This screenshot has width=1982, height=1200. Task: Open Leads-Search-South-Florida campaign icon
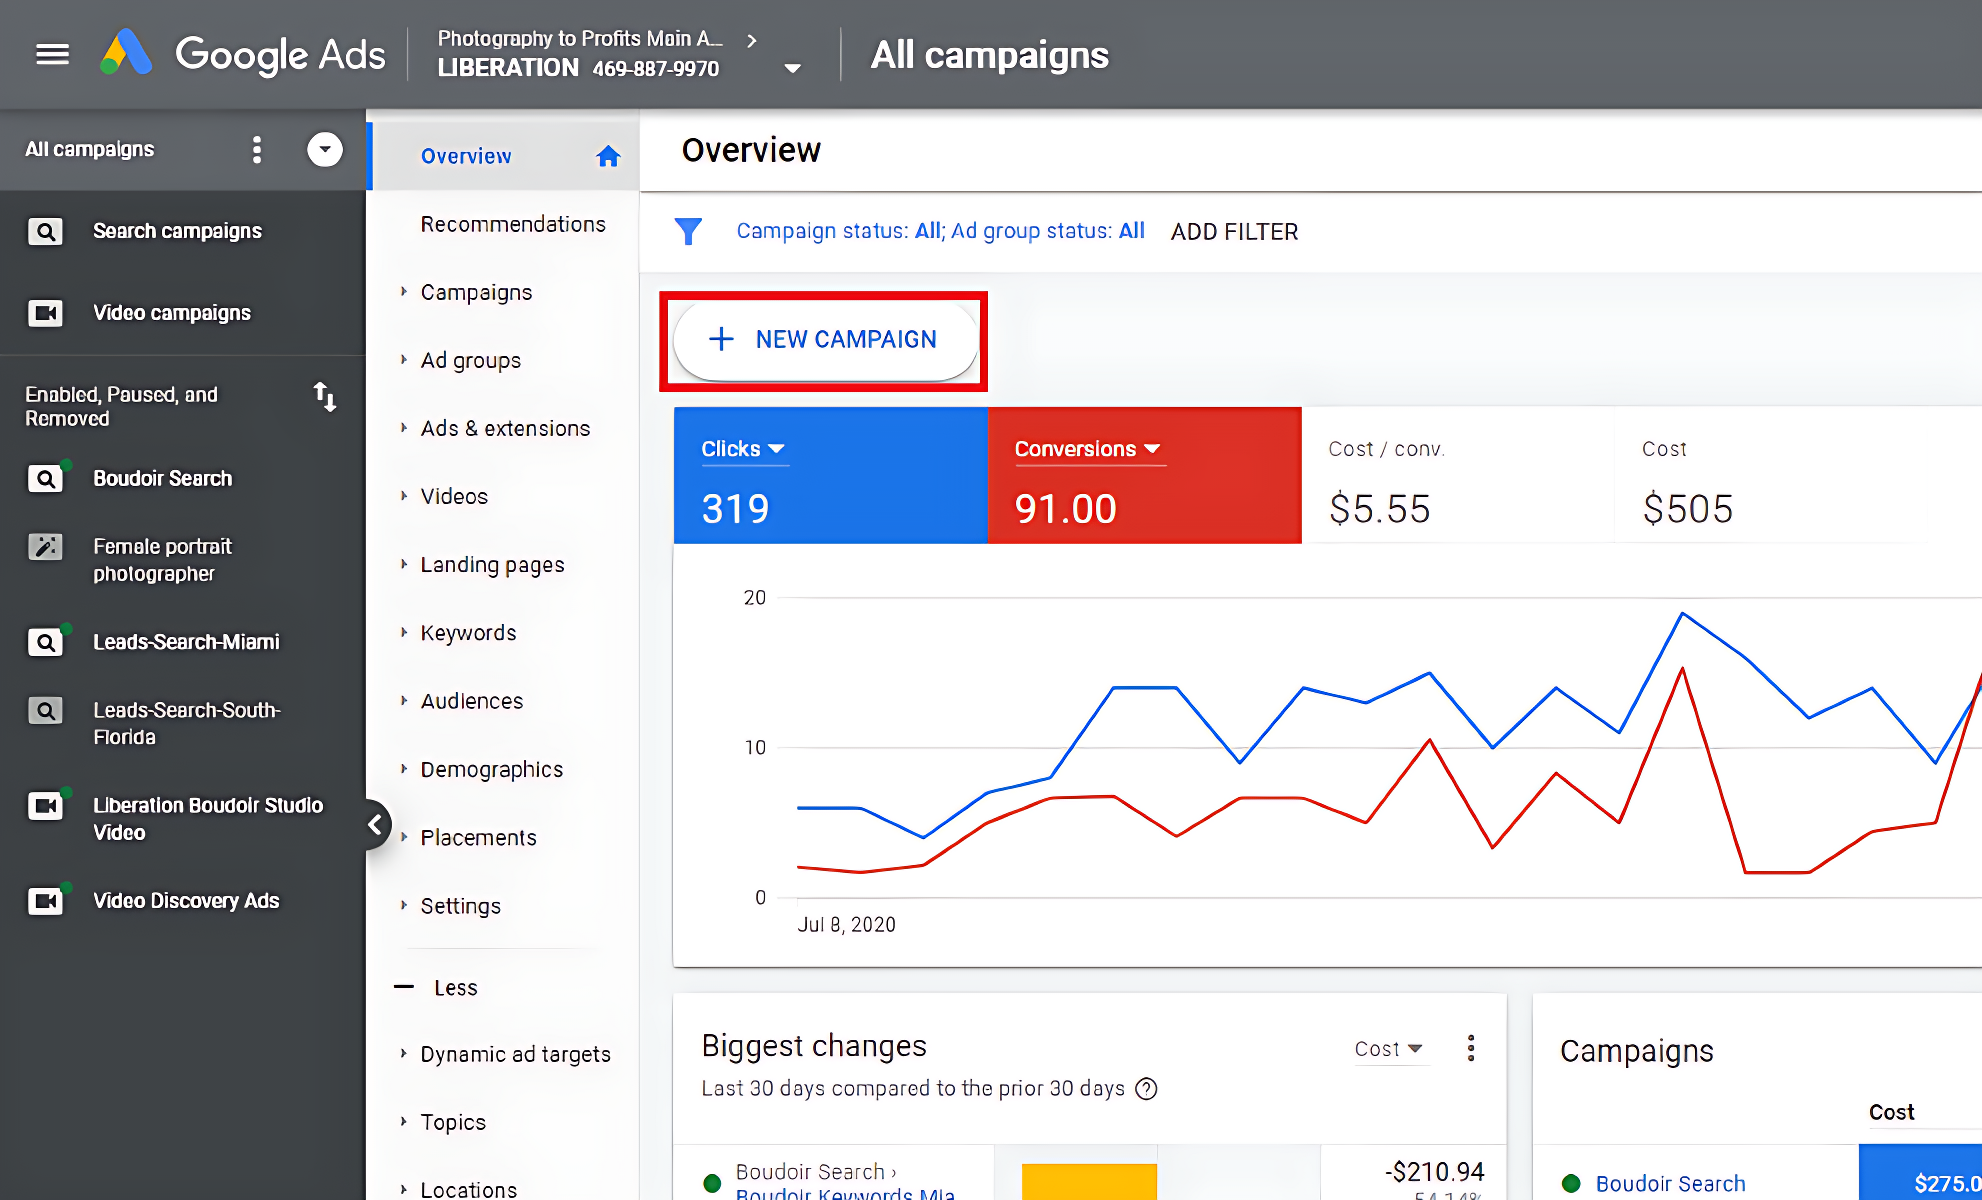pyautogui.click(x=45, y=710)
